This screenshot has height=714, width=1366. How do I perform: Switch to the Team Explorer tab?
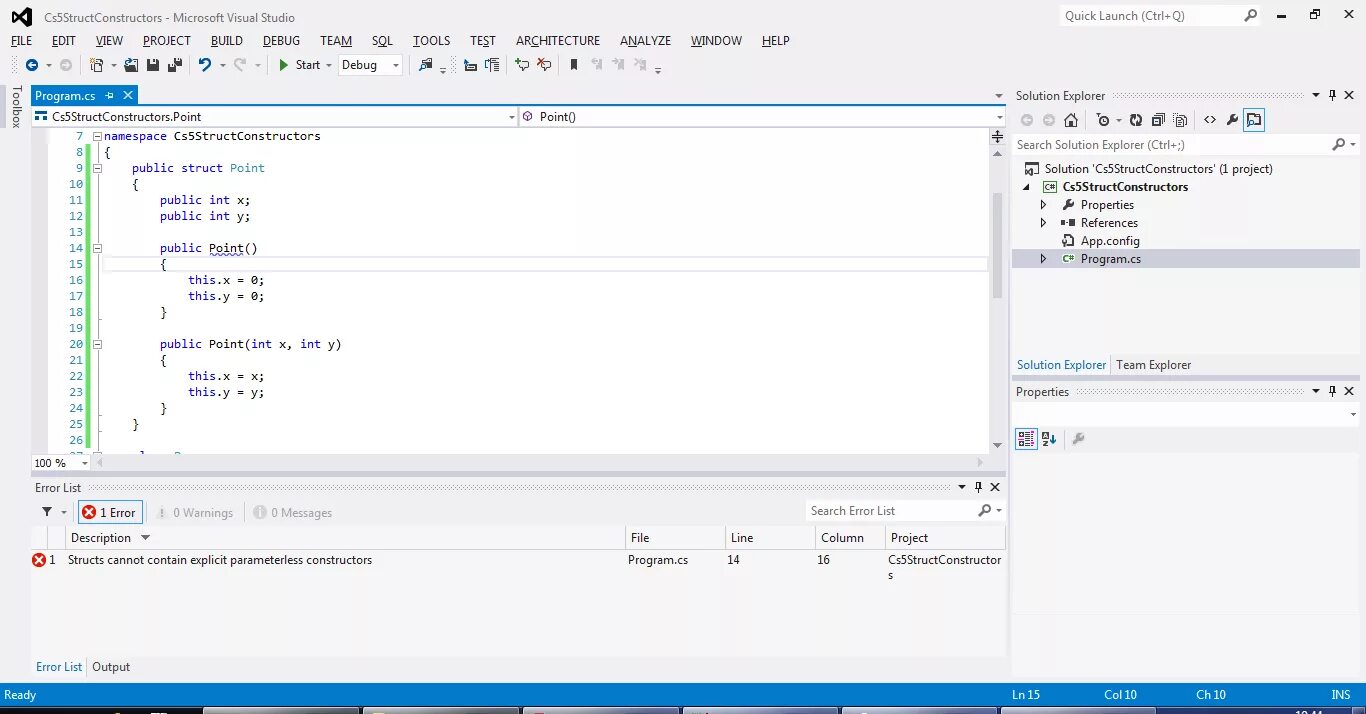pyautogui.click(x=1154, y=365)
